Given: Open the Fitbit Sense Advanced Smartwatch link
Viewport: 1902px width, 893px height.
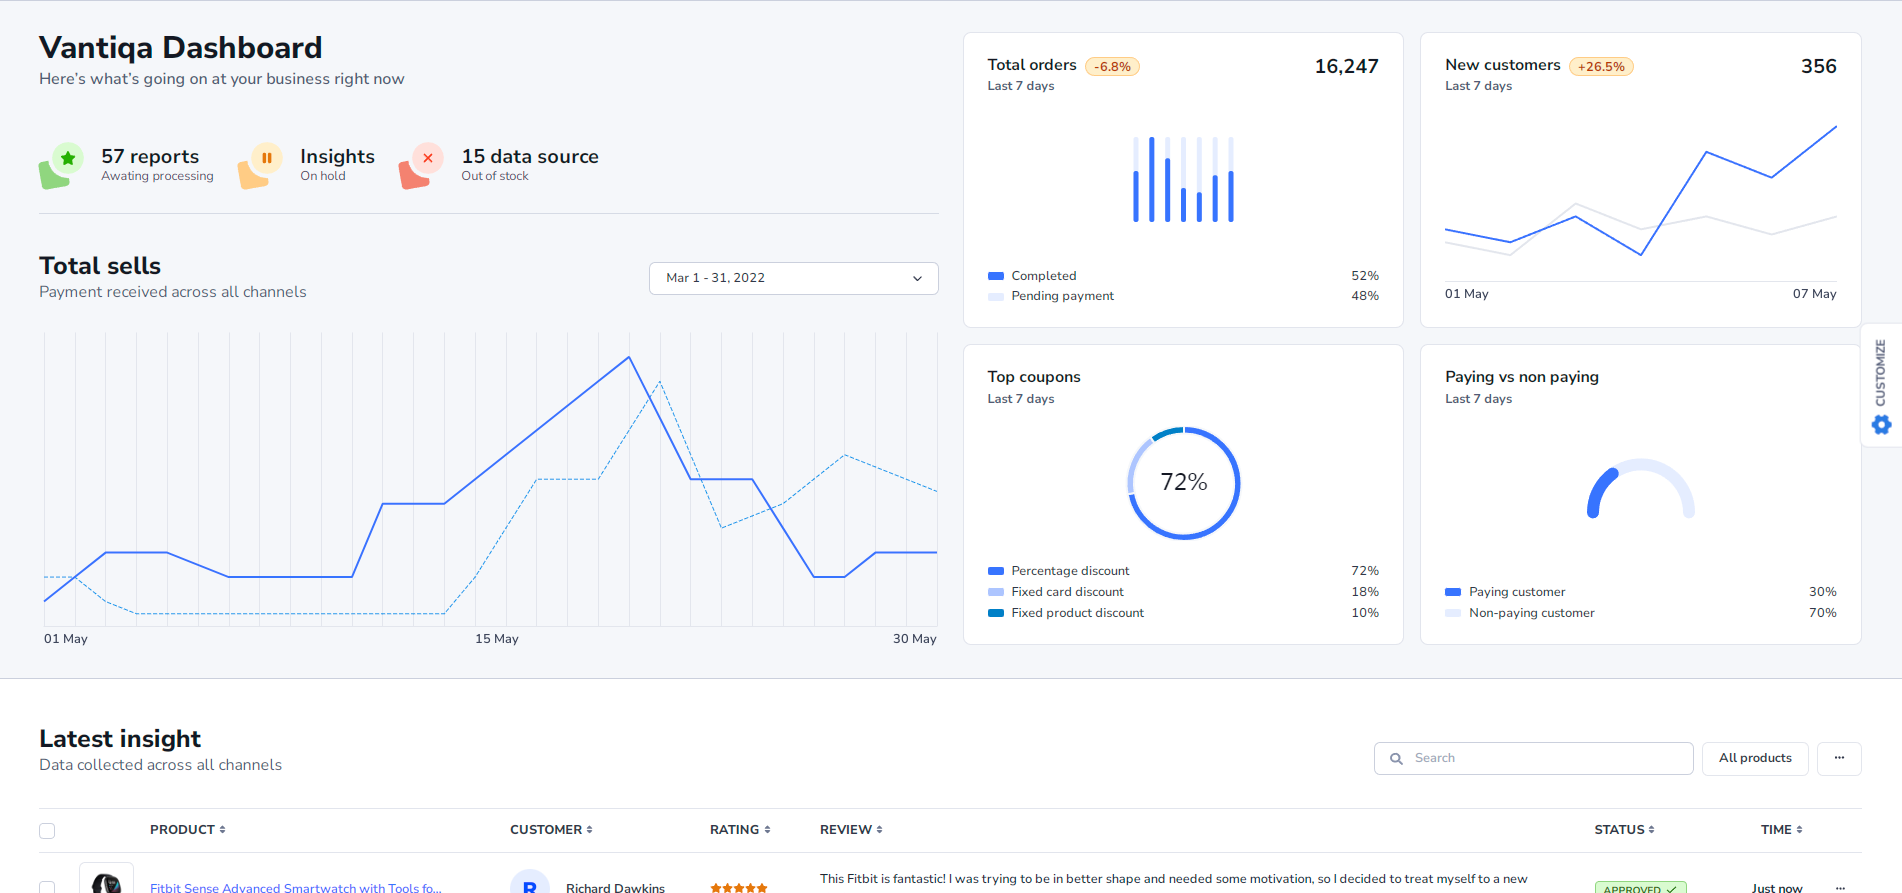Looking at the screenshot, I should pyautogui.click(x=296, y=888).
